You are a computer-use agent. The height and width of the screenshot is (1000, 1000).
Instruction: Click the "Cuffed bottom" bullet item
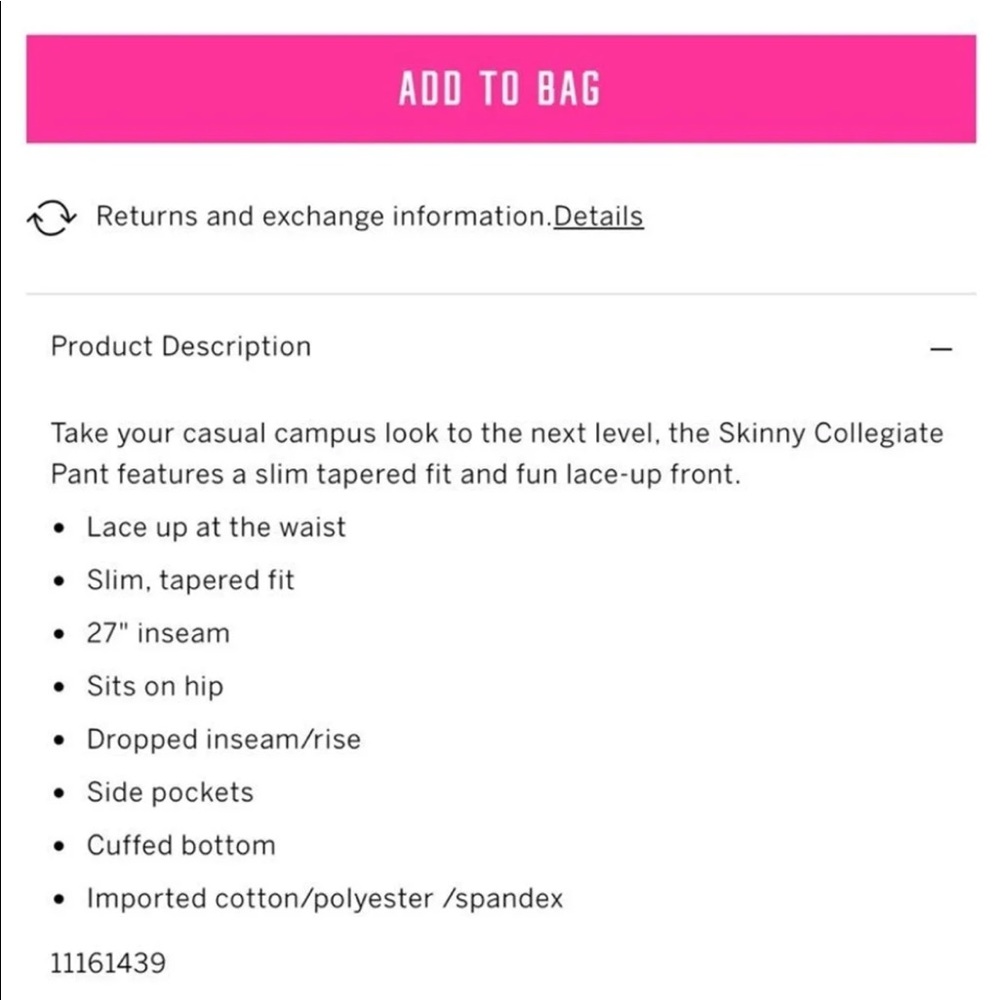181,845
